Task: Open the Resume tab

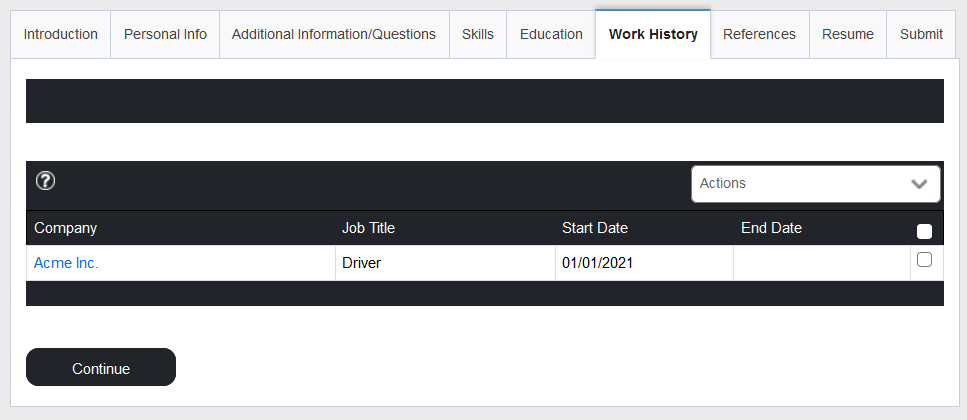Action: click(847, 35)
